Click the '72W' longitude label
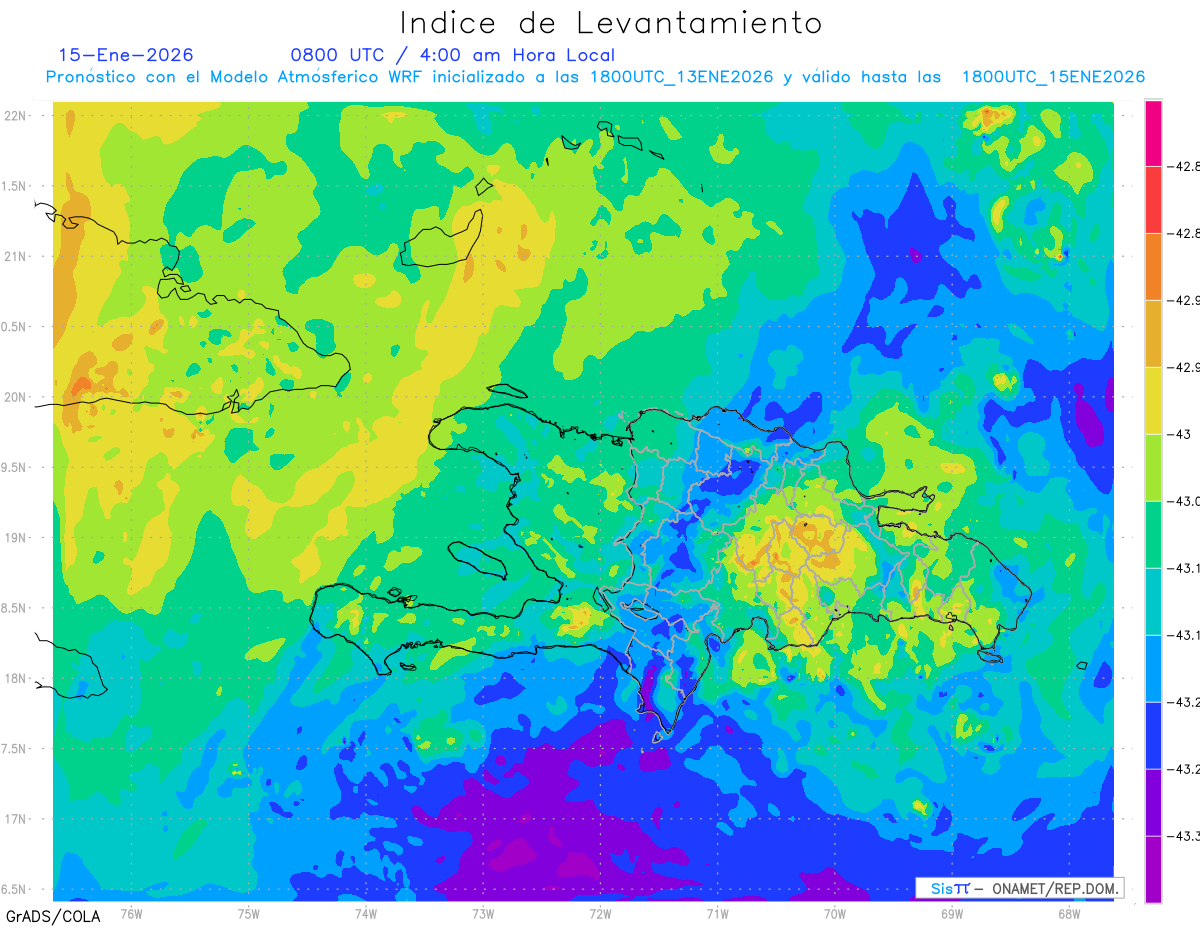 click(600, 914)
